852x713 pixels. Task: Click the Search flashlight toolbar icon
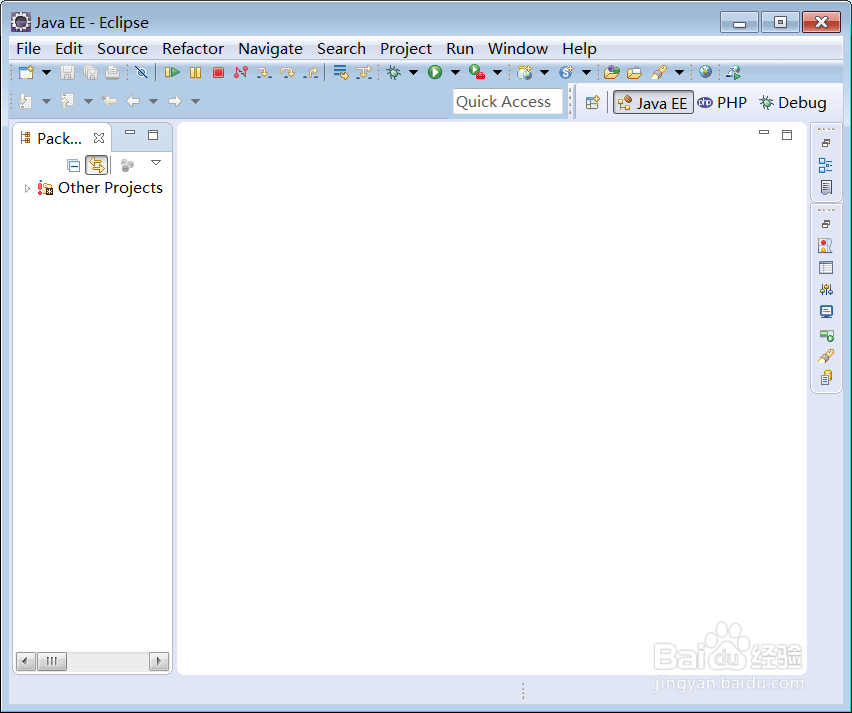(x=659, y=72)
